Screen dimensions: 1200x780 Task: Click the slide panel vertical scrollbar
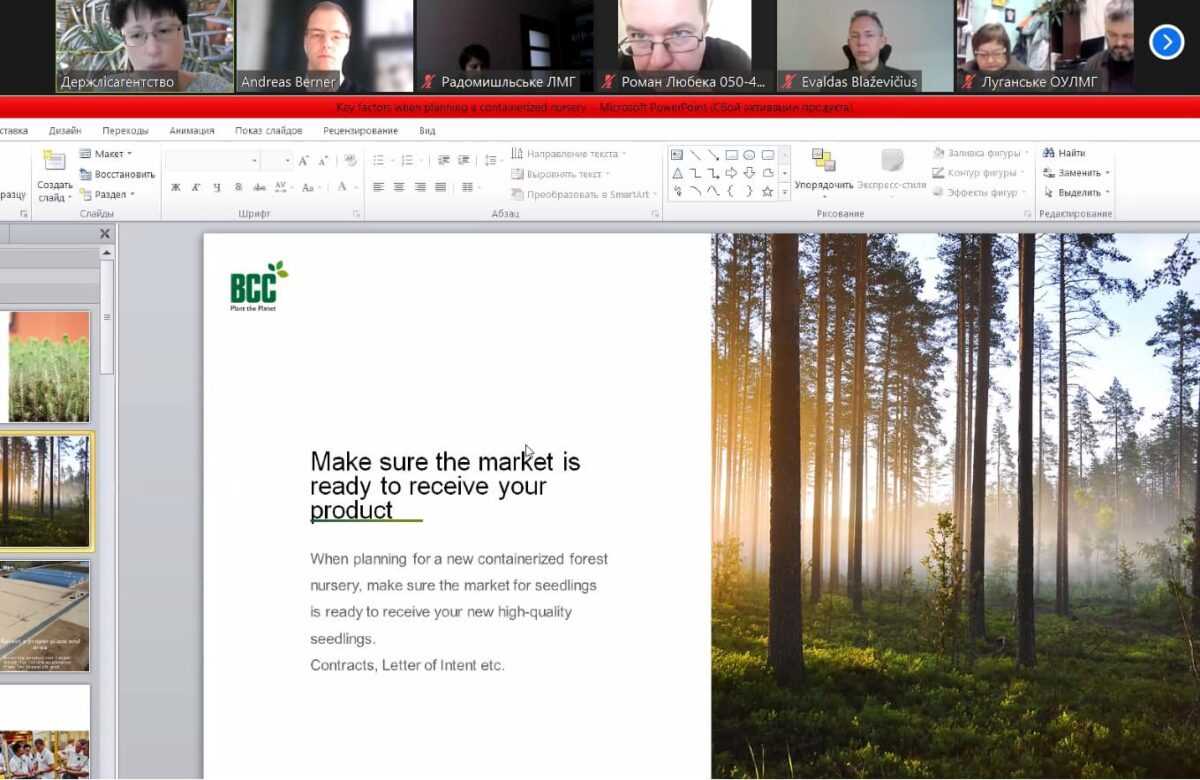[107, 320]
